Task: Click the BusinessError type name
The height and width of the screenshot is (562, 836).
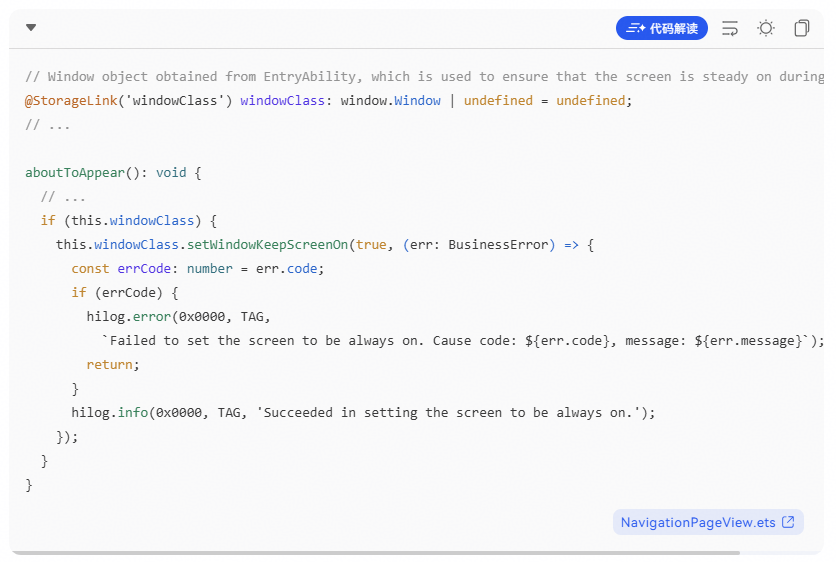Action: point(498,245)
